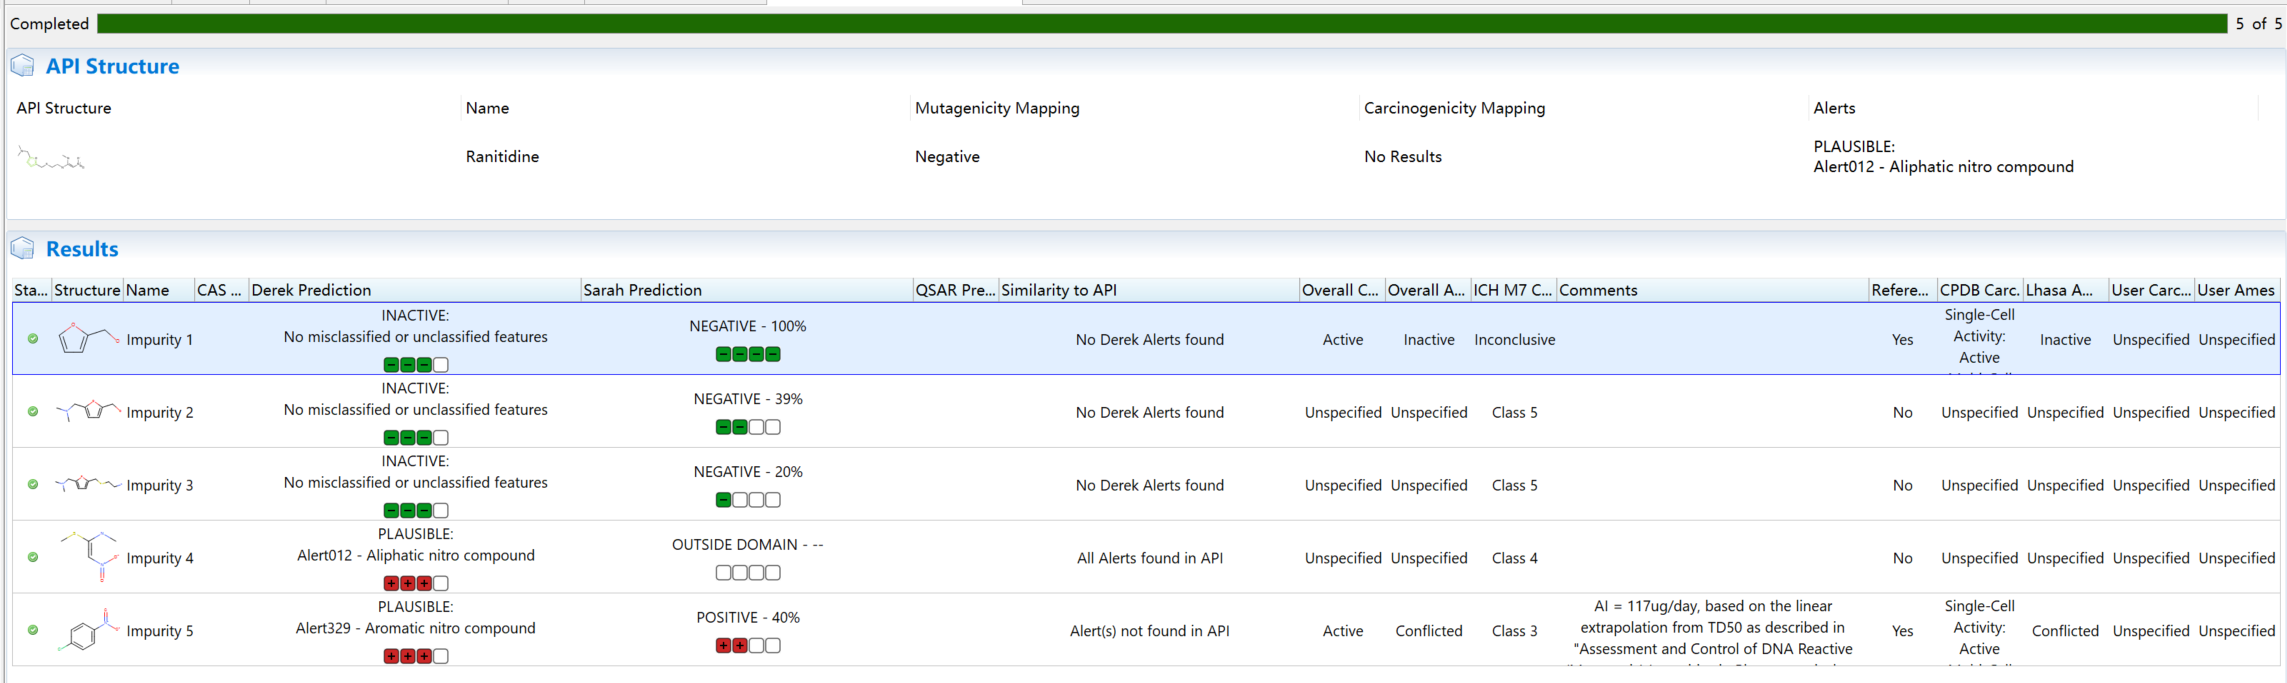Viewport: 2287px width, 683px height.
Task: Click the User Carc... column header
Action: [2151, 290]
